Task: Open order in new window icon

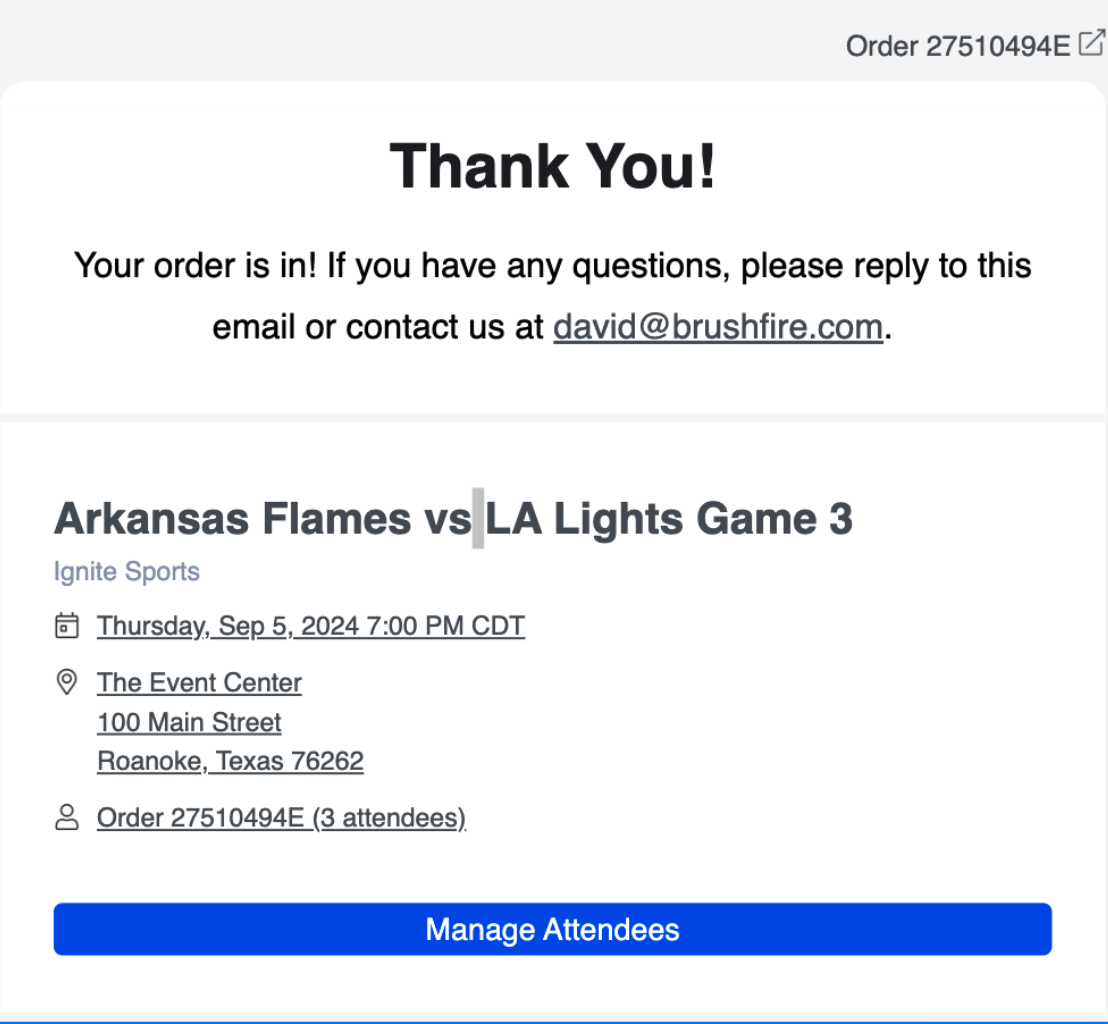Action: [1092, 44]
